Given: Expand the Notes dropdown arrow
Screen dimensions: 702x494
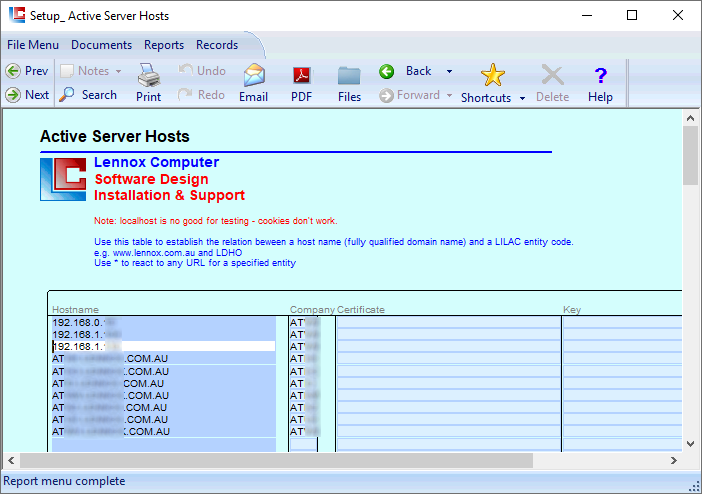Looking at the screenshot, I should (118, 71).
